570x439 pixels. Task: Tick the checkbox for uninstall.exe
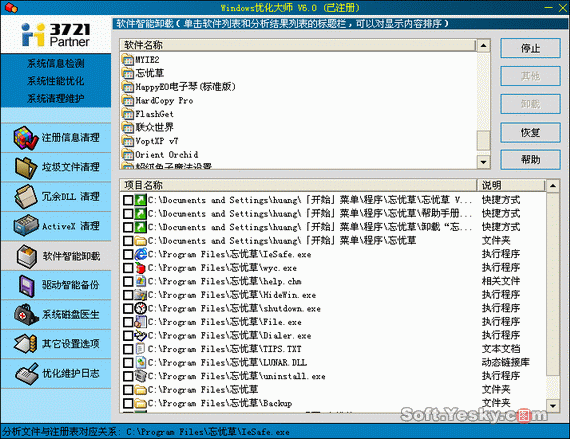tap(128, 376)
